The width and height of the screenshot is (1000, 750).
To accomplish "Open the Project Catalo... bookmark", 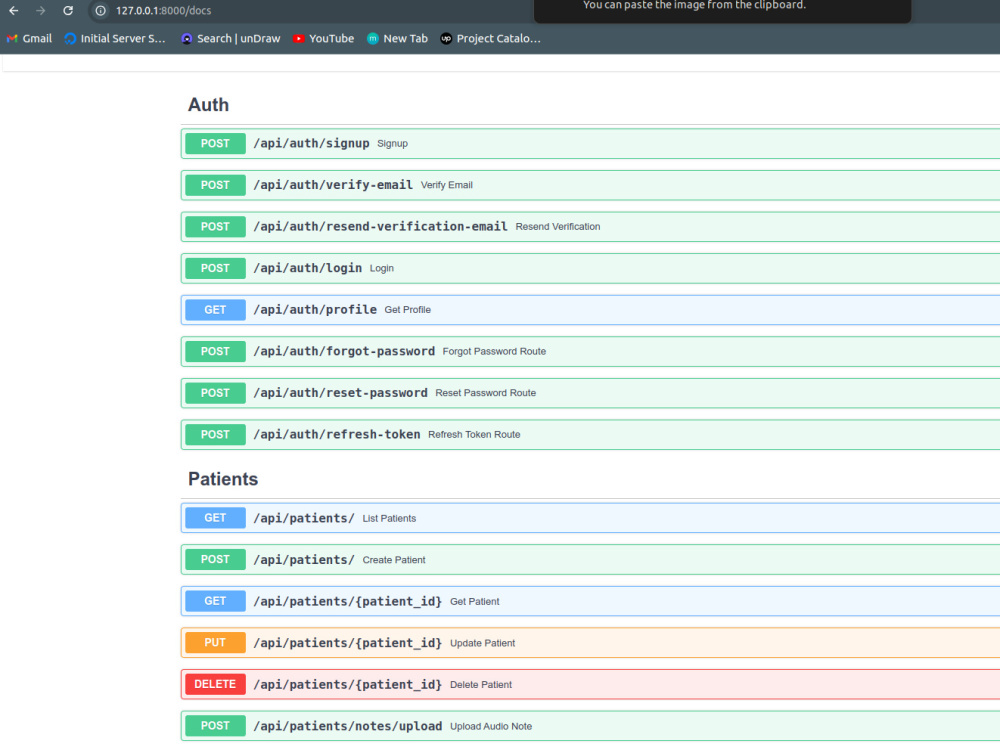I will [x=490, y=38].
